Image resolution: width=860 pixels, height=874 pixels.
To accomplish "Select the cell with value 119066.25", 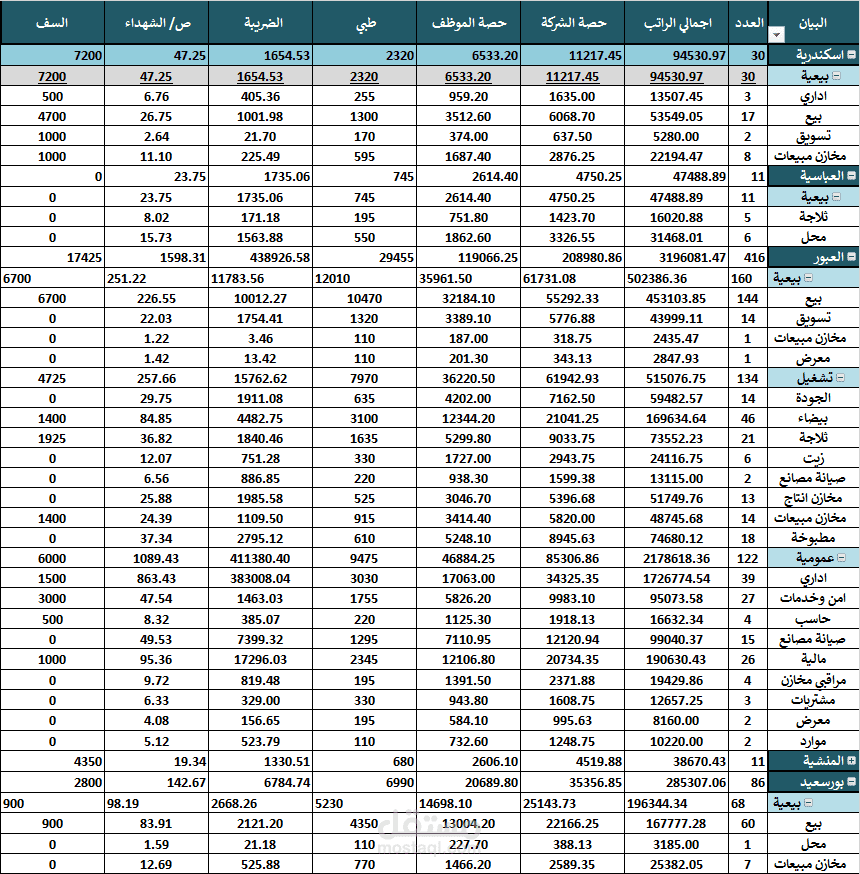I will [x=468, y=258].
